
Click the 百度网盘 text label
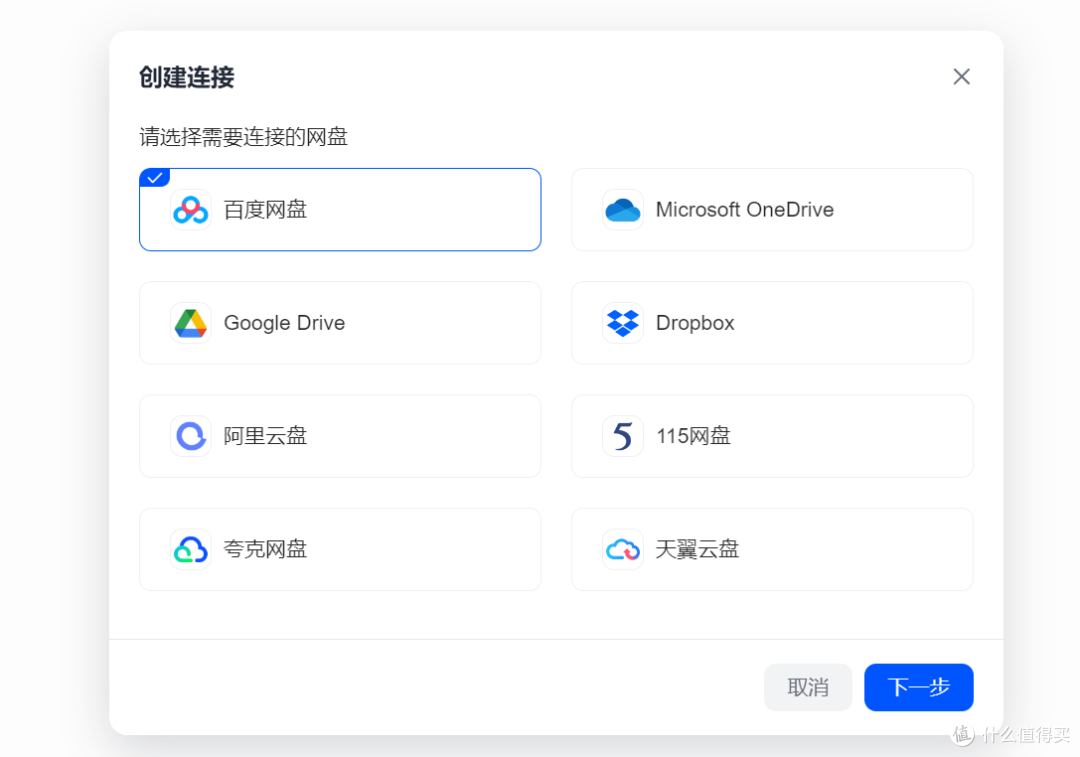265,209
